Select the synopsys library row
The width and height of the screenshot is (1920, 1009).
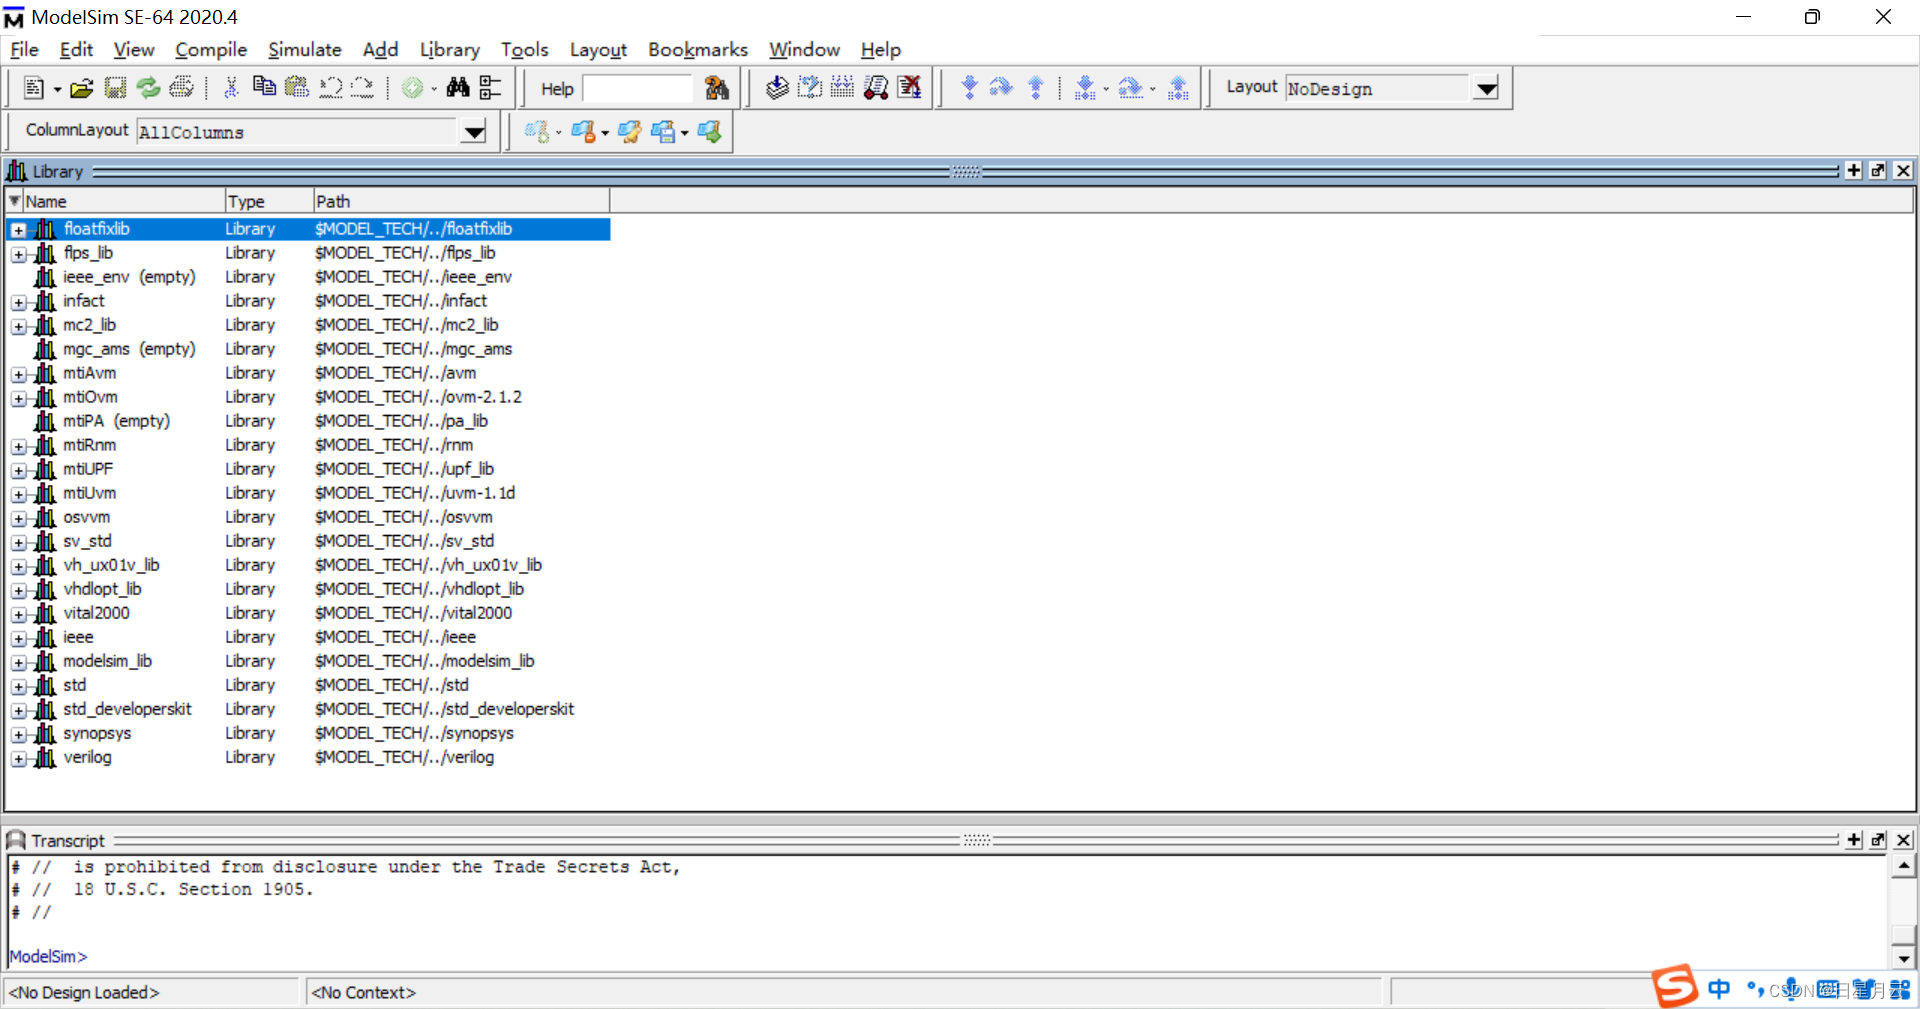308,733
